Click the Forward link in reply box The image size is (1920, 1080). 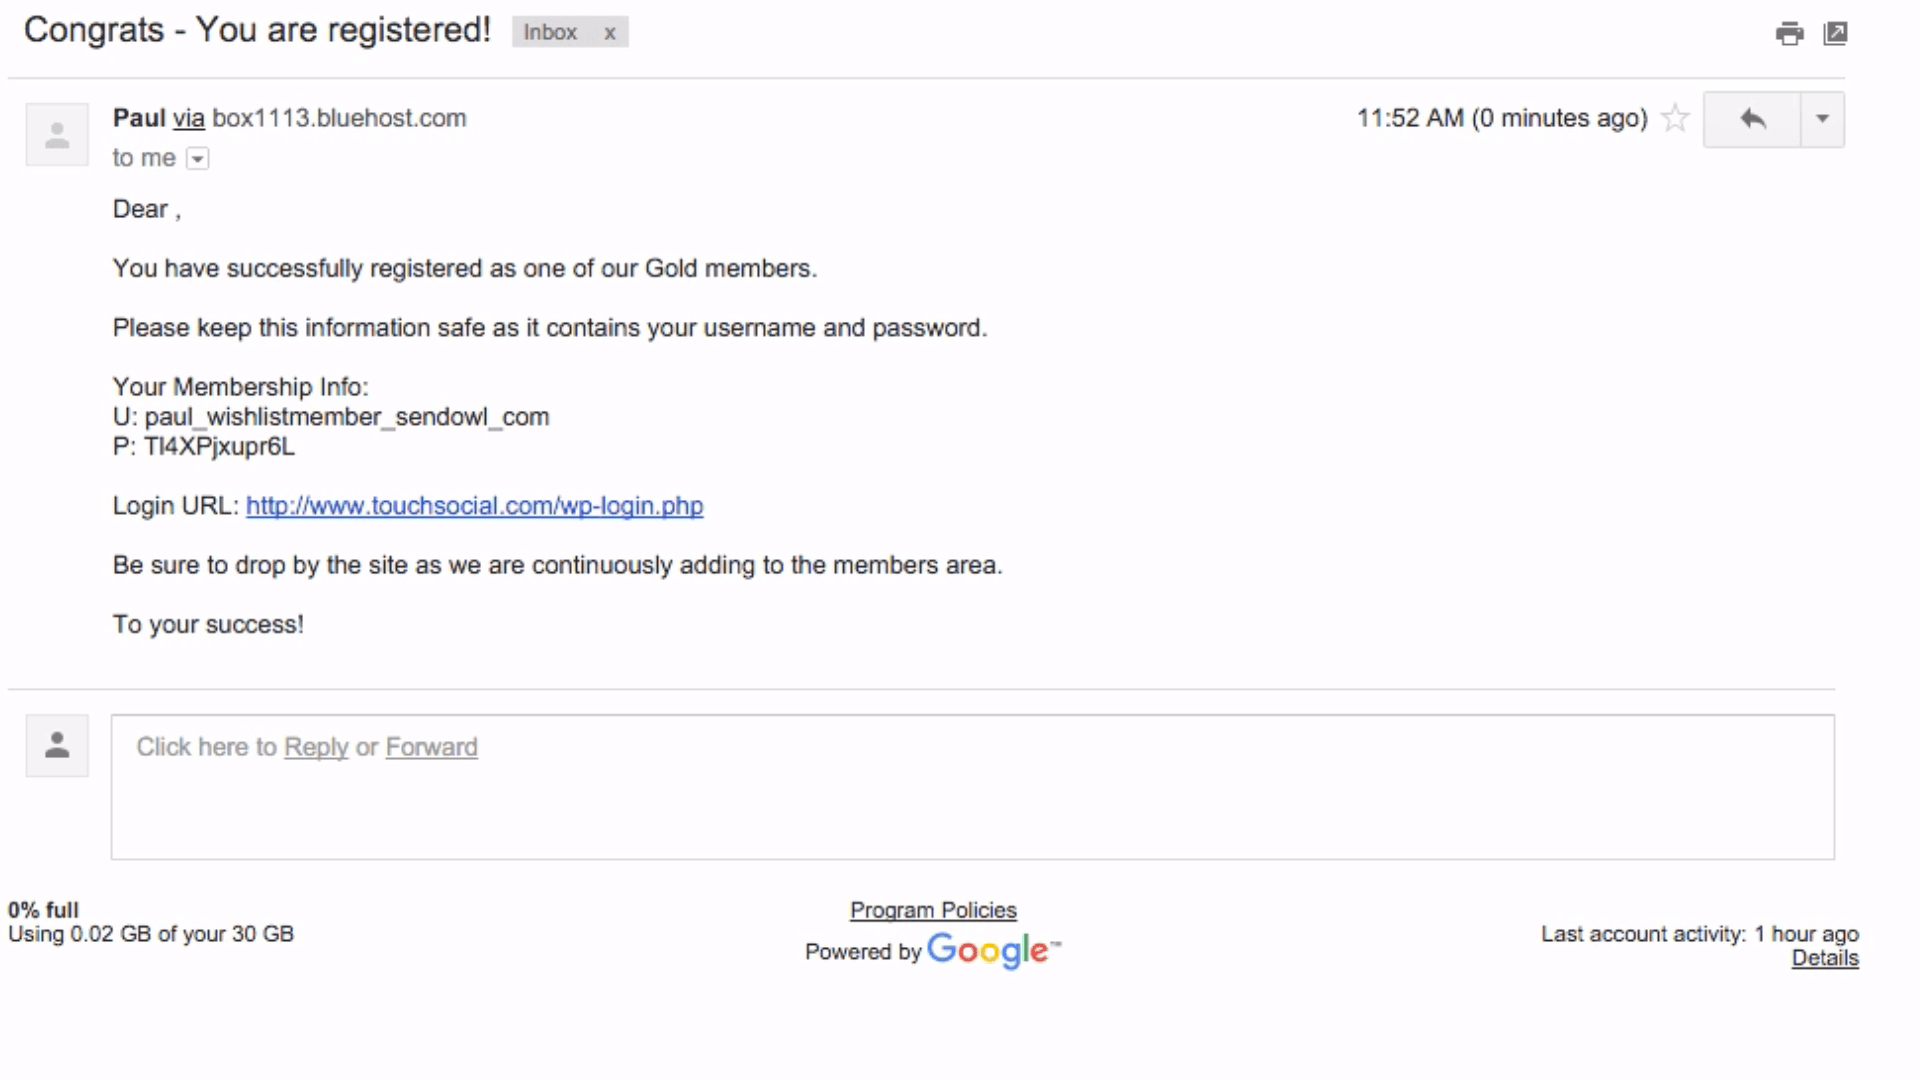[x=431, y=747]
